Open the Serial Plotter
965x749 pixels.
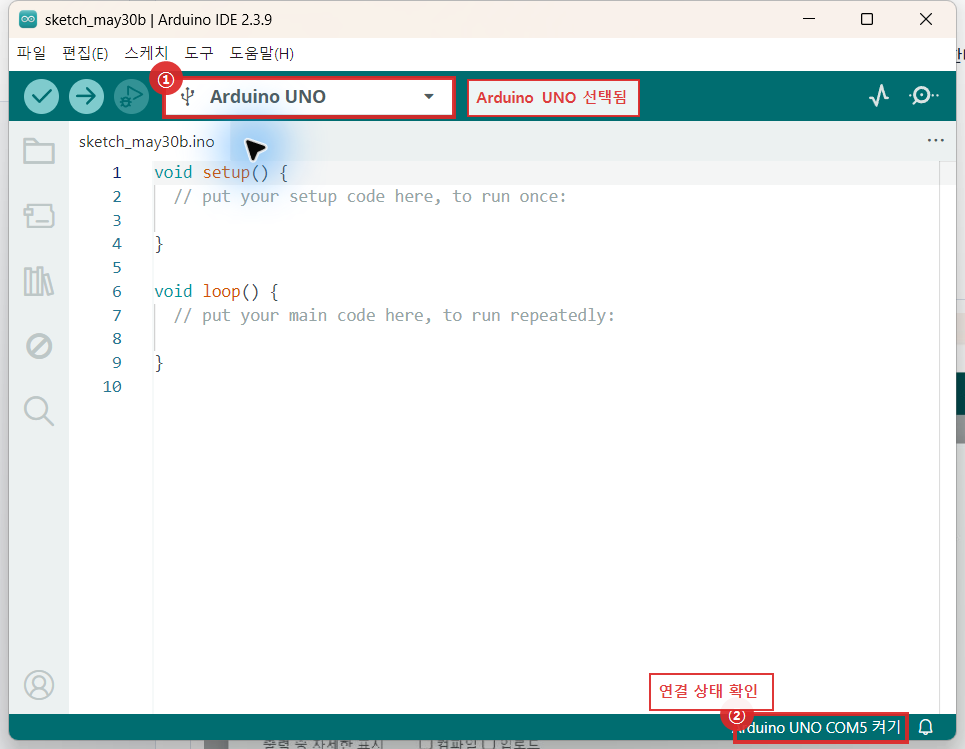pos(879,95)
